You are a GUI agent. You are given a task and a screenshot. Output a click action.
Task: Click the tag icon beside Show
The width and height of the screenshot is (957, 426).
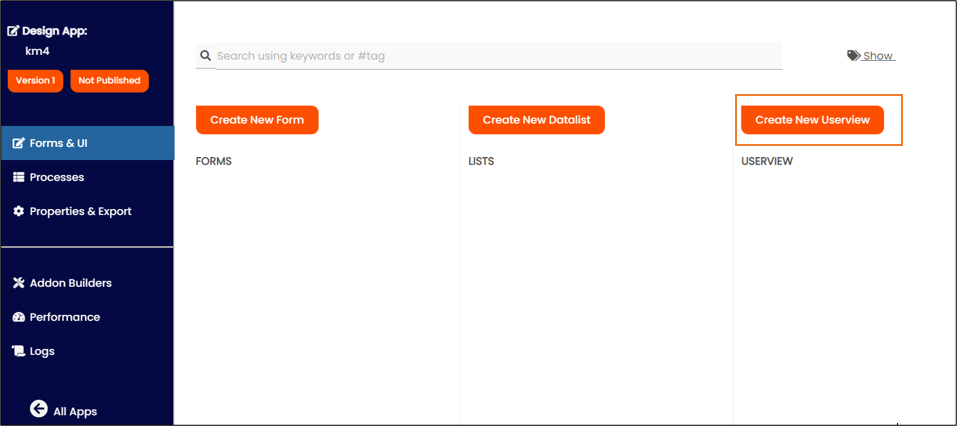pos(853,56)
